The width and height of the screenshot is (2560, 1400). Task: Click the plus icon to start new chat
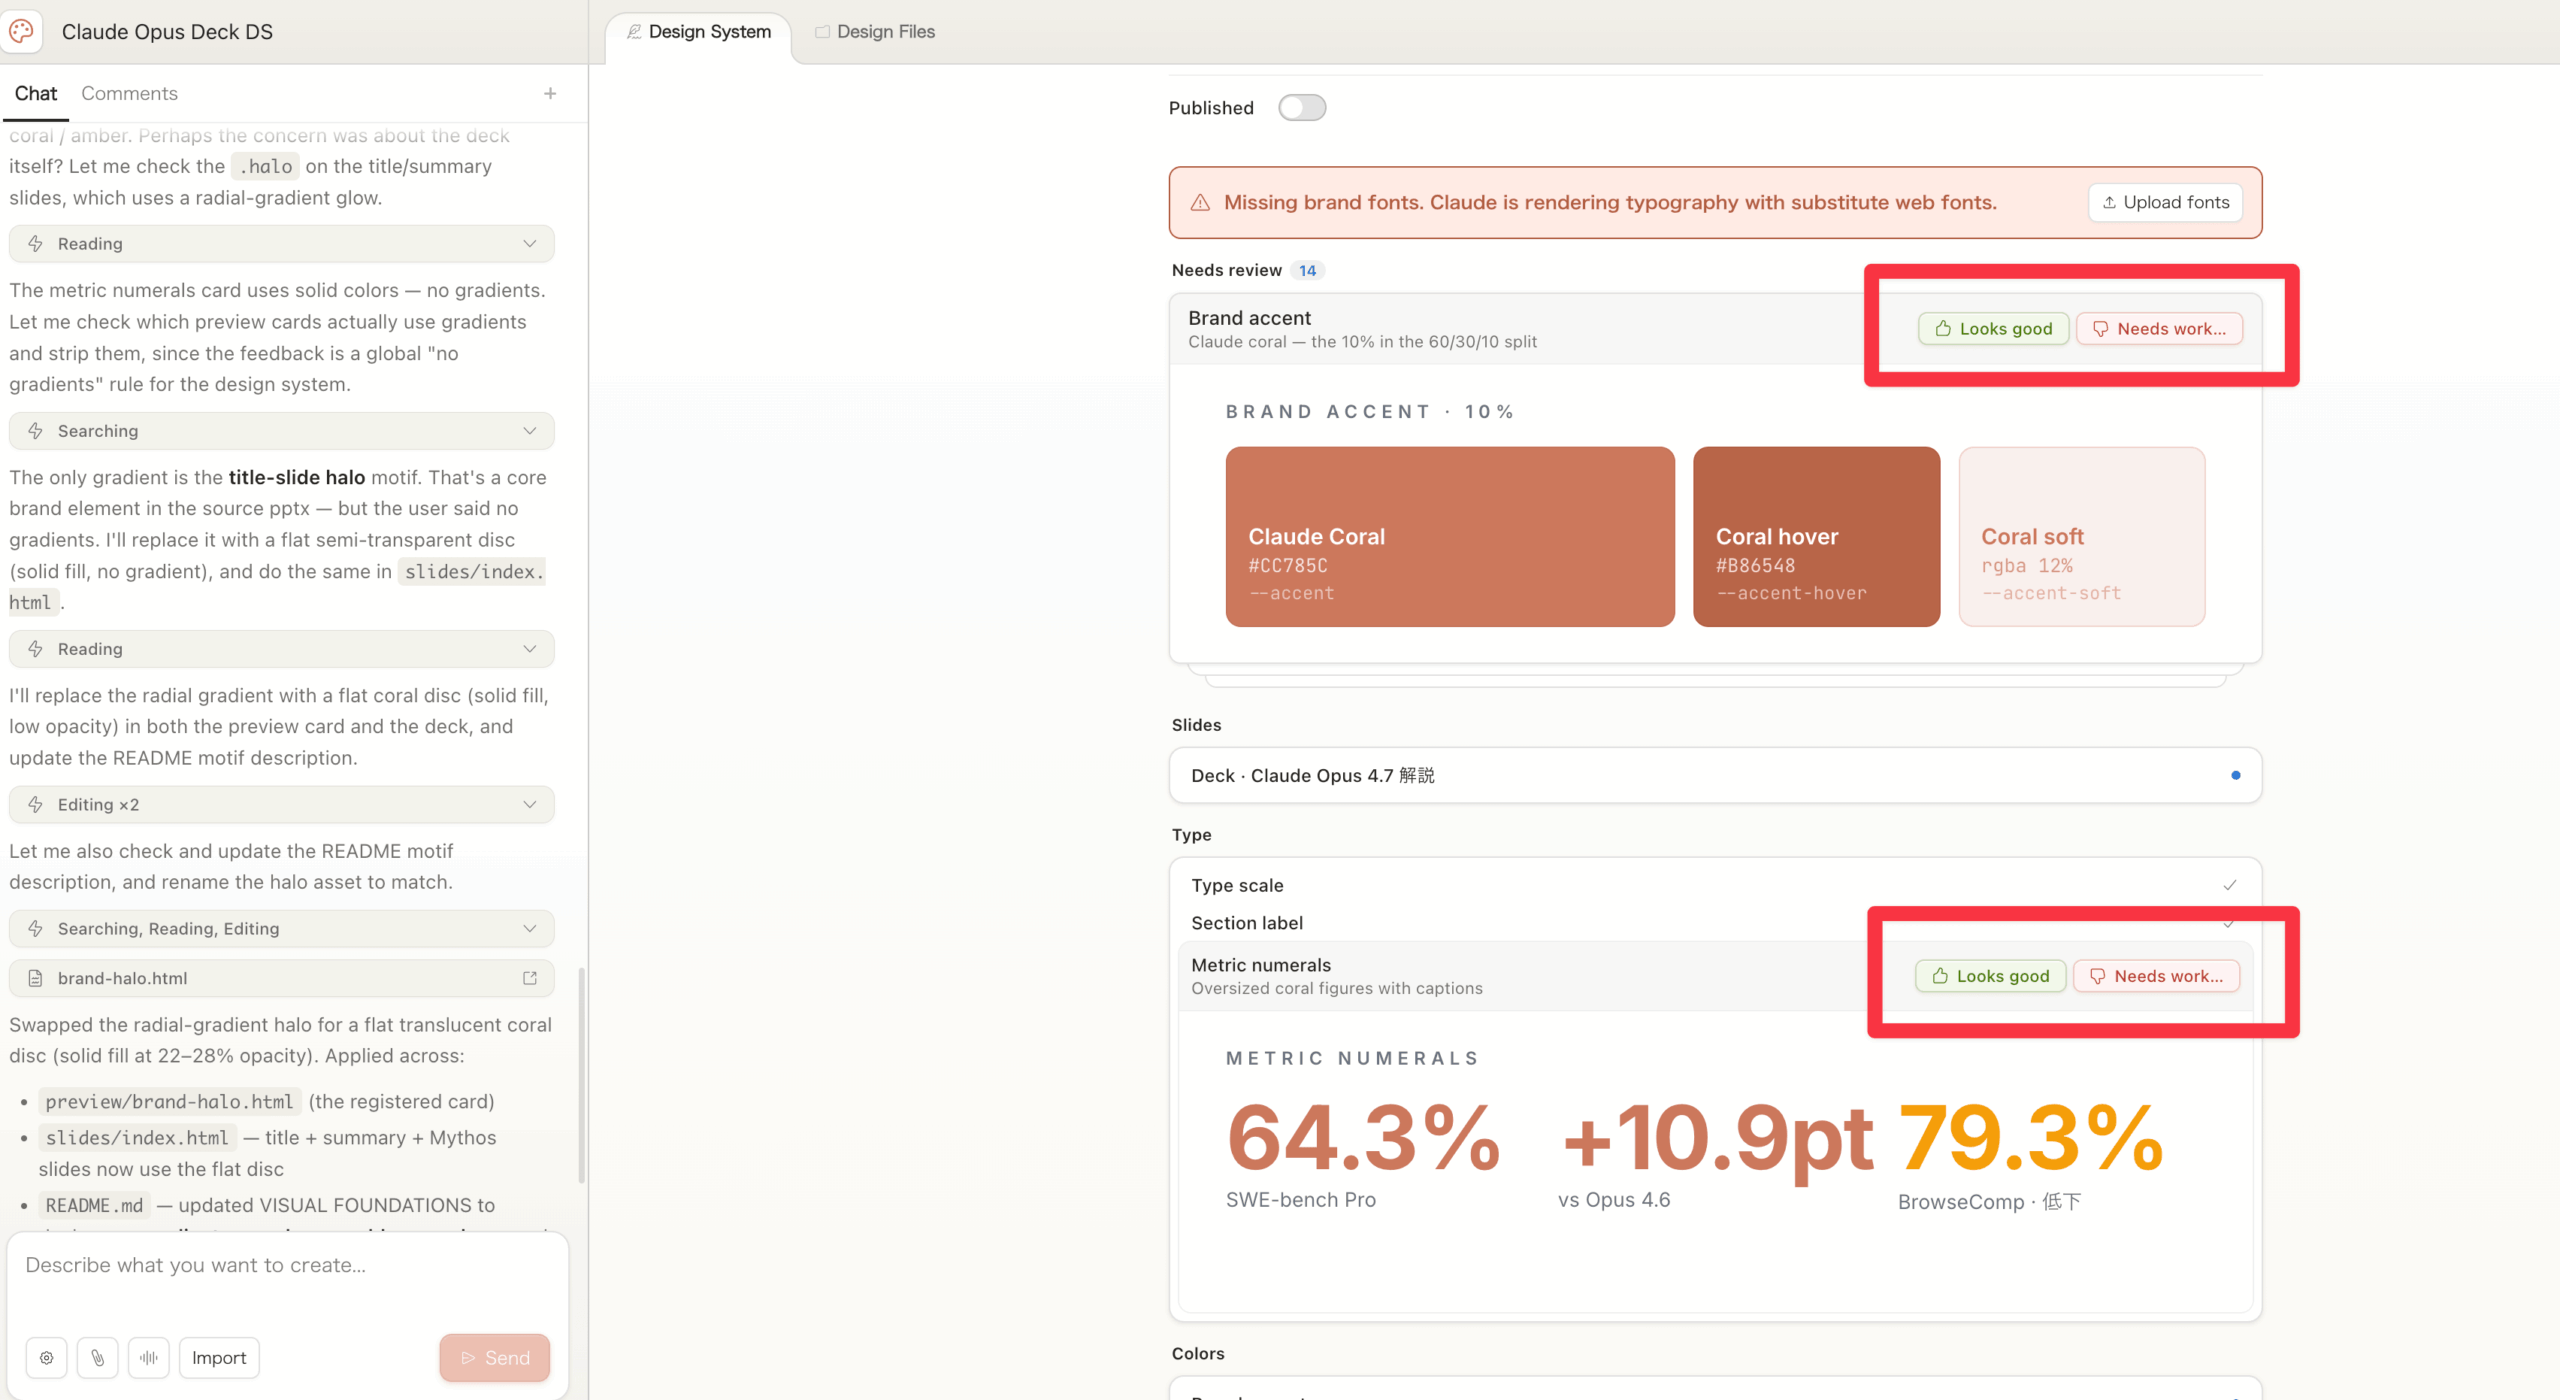[x=550, y=93]
